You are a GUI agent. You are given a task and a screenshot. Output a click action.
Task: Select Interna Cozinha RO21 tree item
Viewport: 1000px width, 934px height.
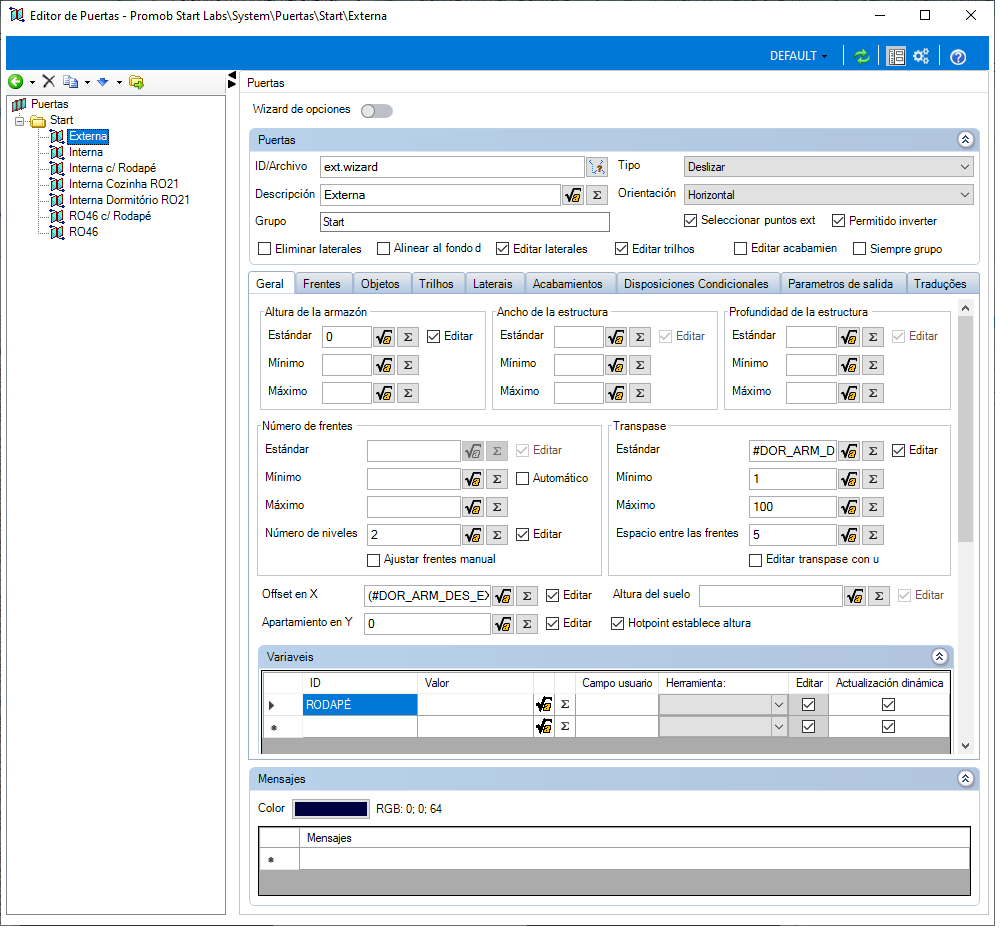pos(124,184)
